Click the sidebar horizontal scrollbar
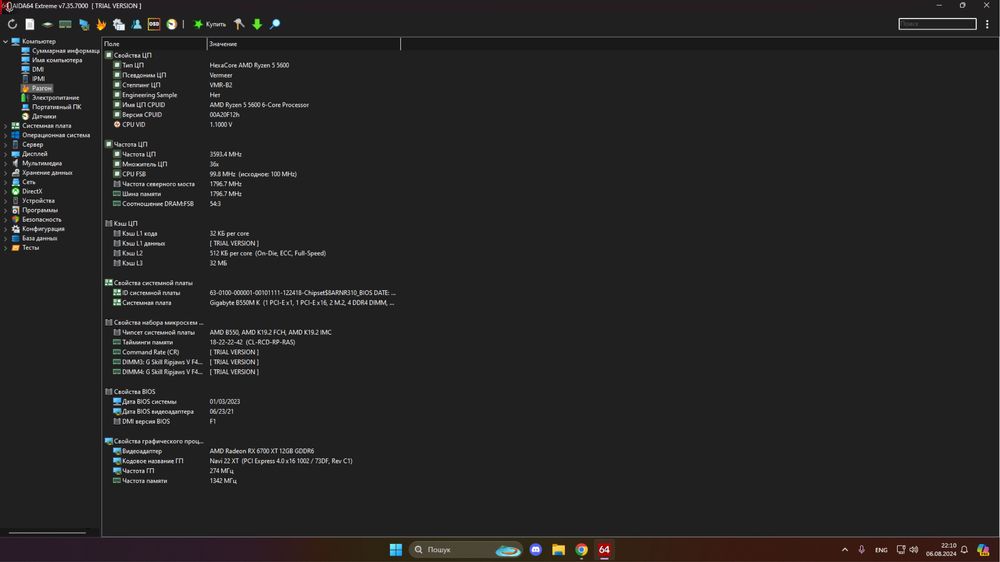The image size is (1000, 562). coord(47,533)
